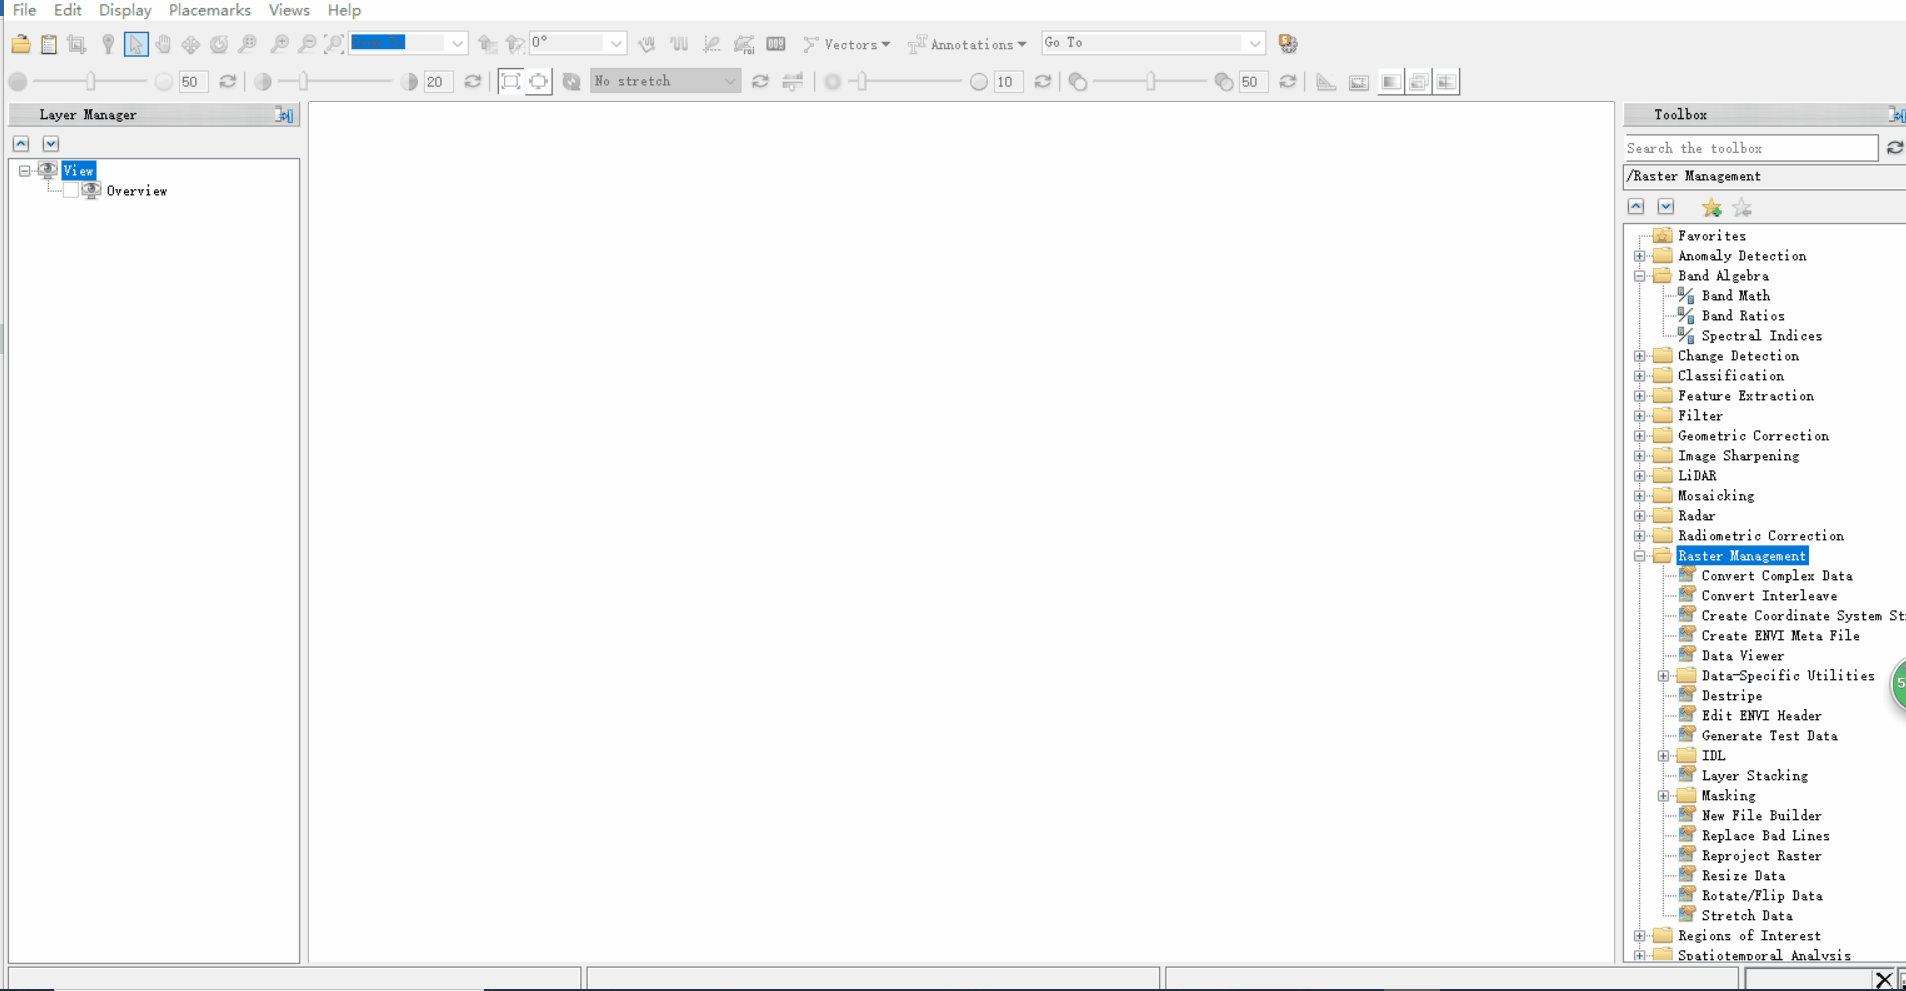1906x991 pixels.
Task: Click the Zoom Out magnifier icon
Action: click(x=307, y=44)
